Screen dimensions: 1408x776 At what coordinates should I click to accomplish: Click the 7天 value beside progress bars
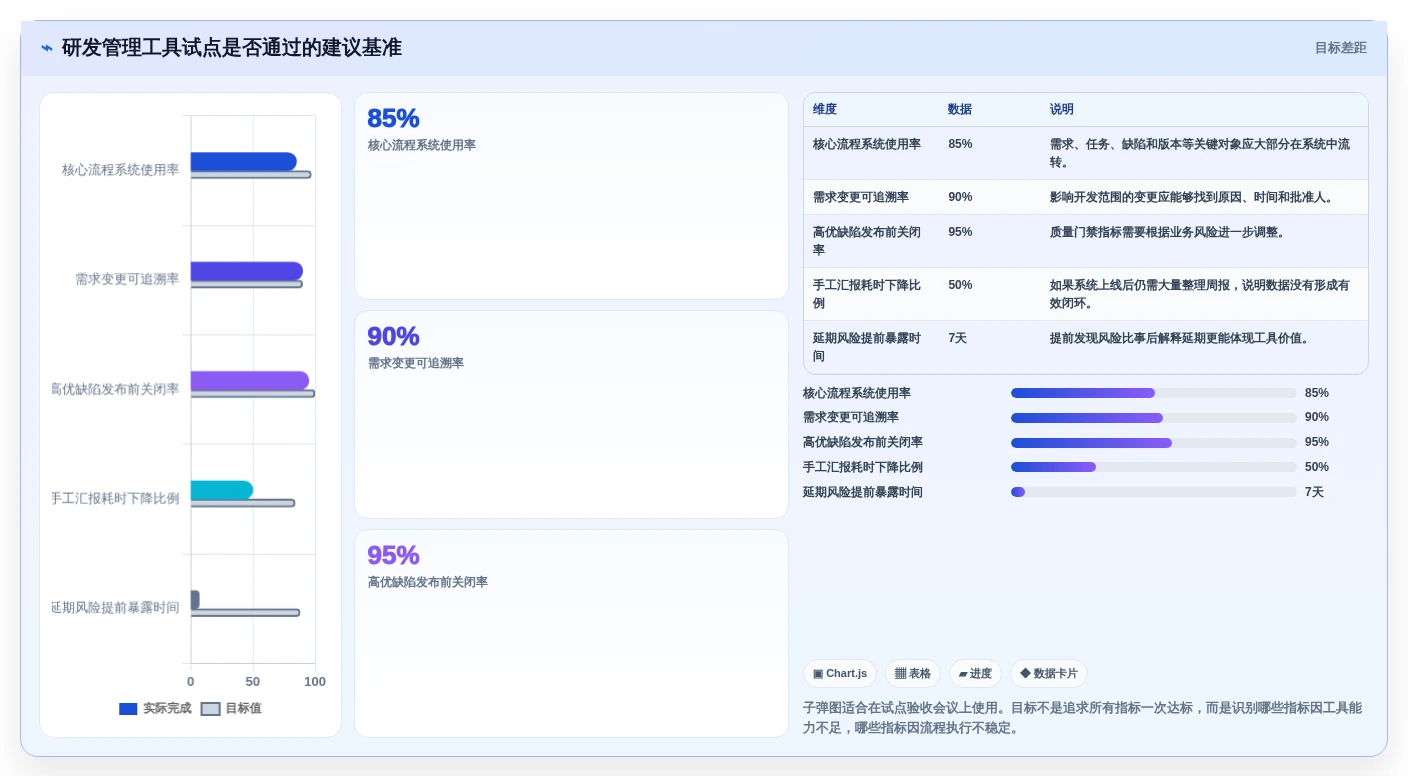coord(1314,492)
